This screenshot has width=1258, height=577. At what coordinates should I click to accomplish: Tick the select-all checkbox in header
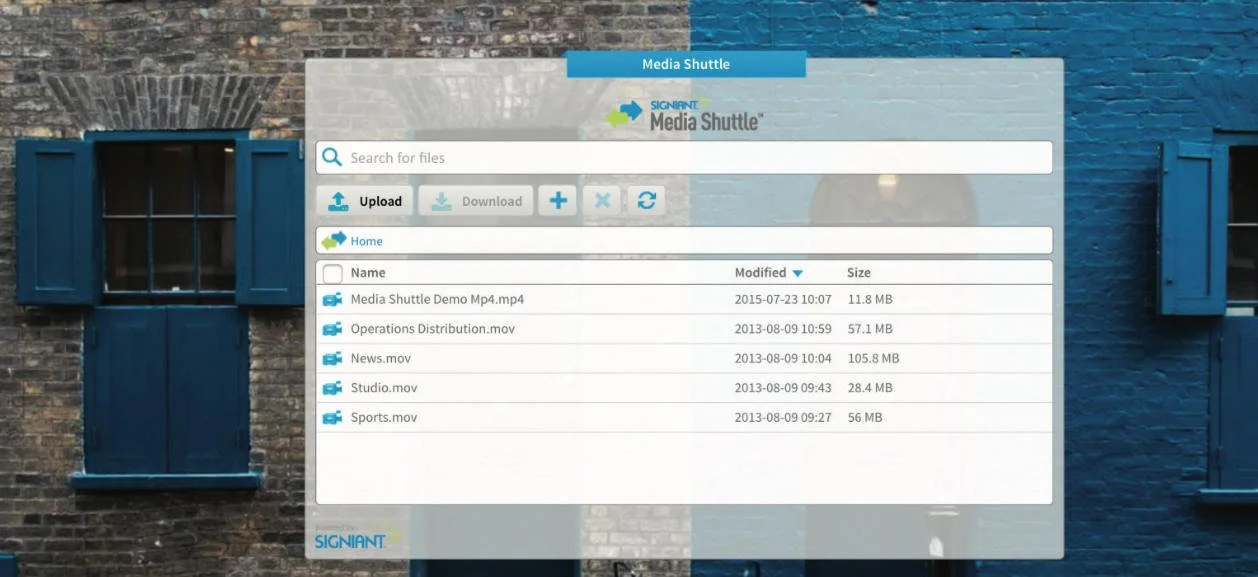pyautogui.click(x=333, y=273)
